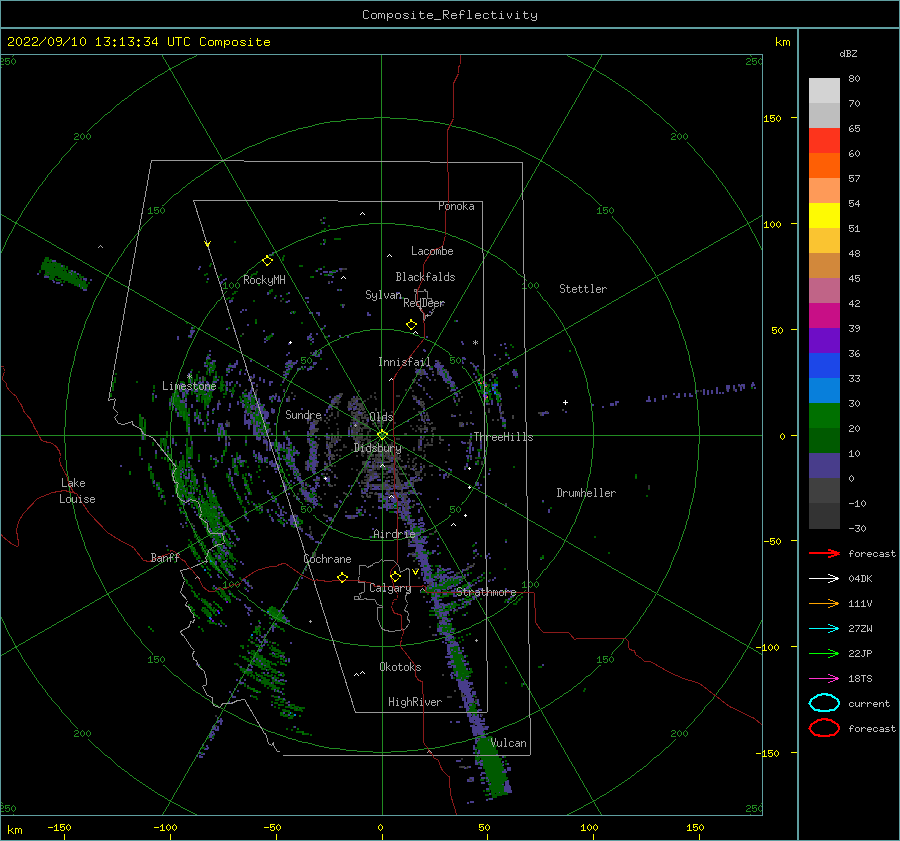The image size is (900, 841).
Task: Click the Stettler label
Action: point(583,289)
